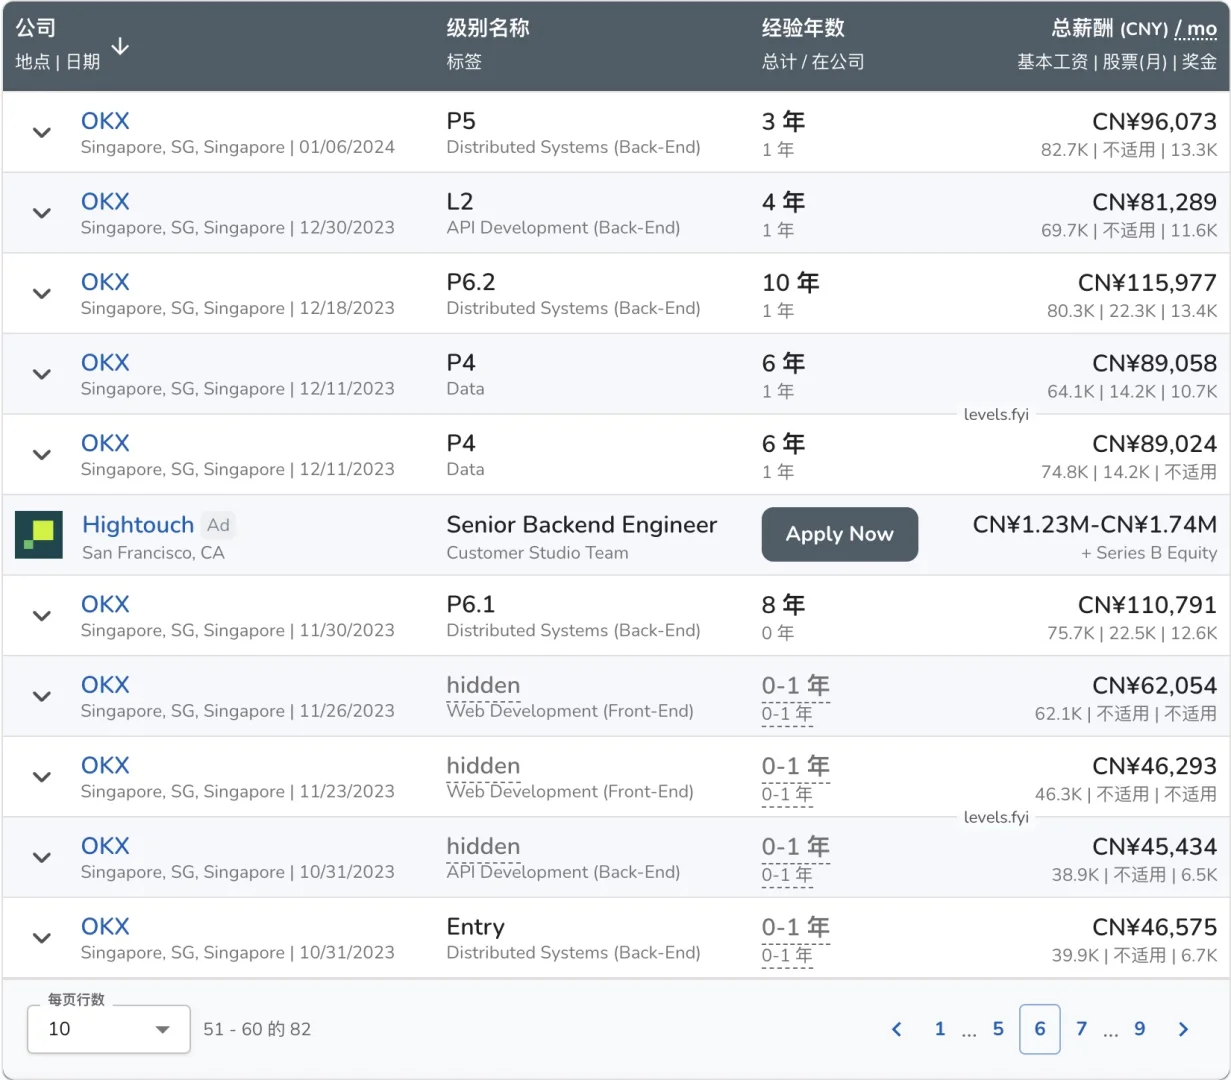Click the 总薪酬 (CNY) column header
The image size is (1231, 1080).
click(1110, 28)
